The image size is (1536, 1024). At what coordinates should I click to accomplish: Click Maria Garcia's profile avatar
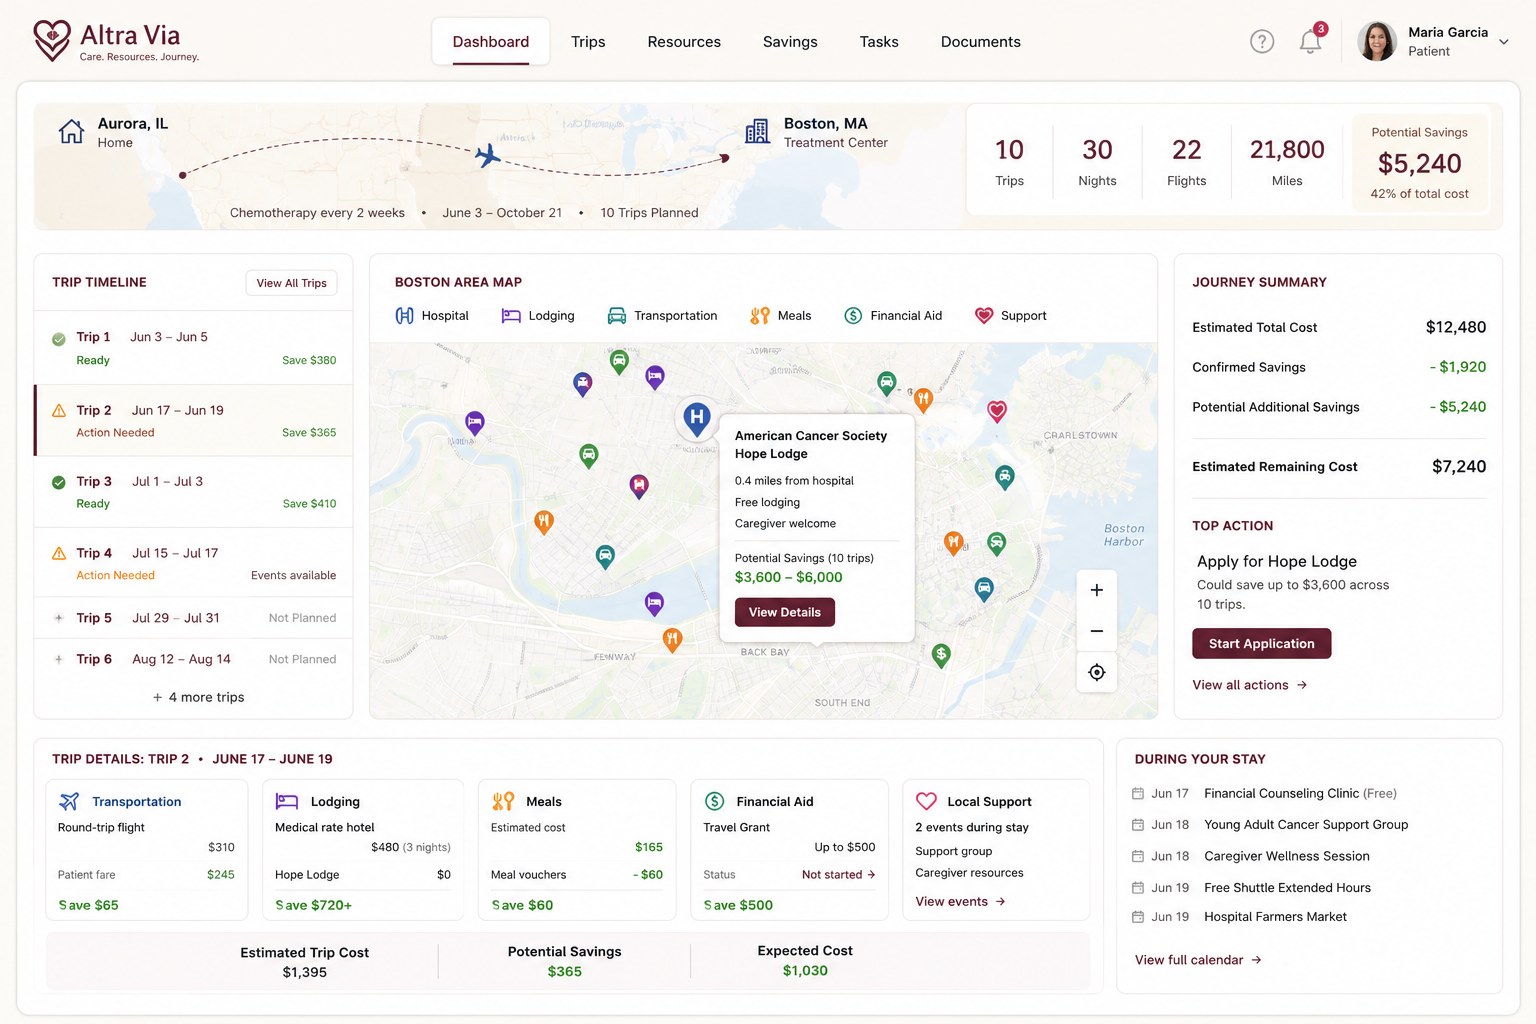click(x=1377, y=41)
